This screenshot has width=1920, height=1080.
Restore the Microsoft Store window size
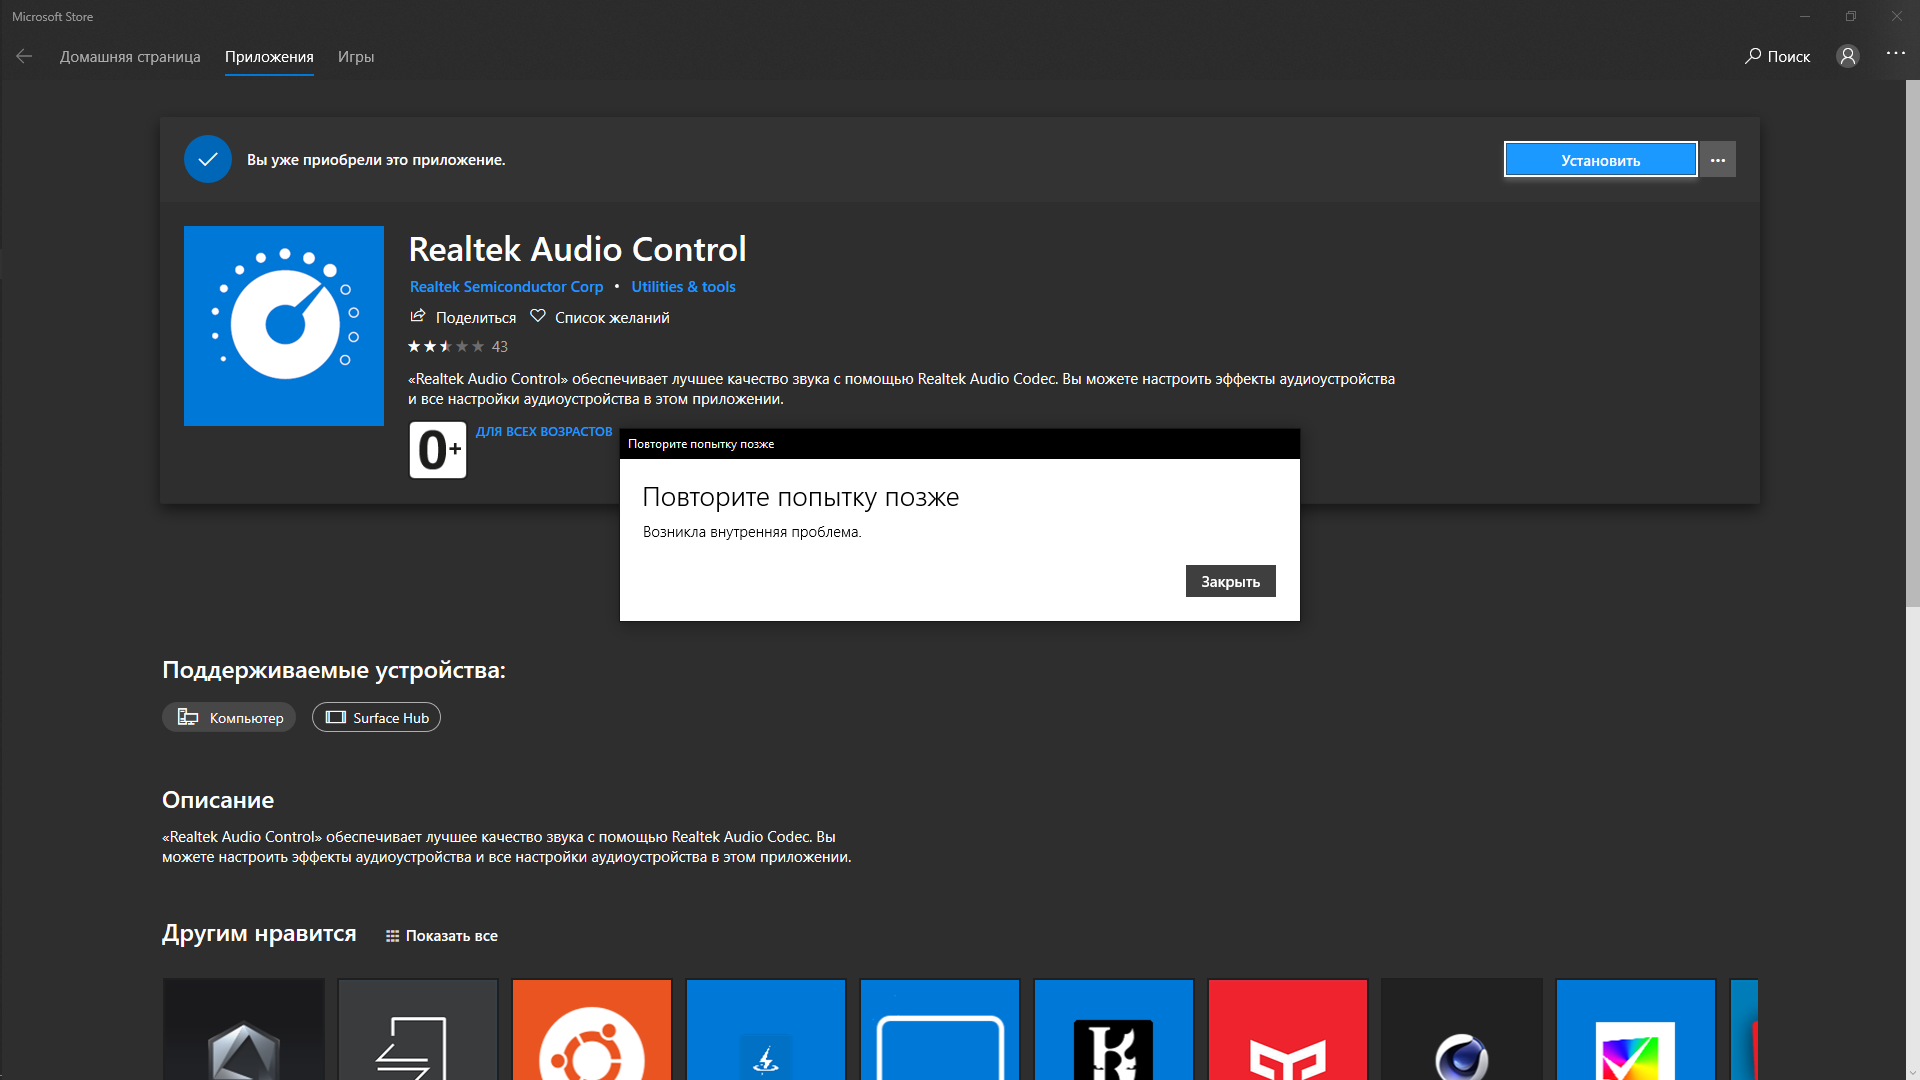point(1851,16)
